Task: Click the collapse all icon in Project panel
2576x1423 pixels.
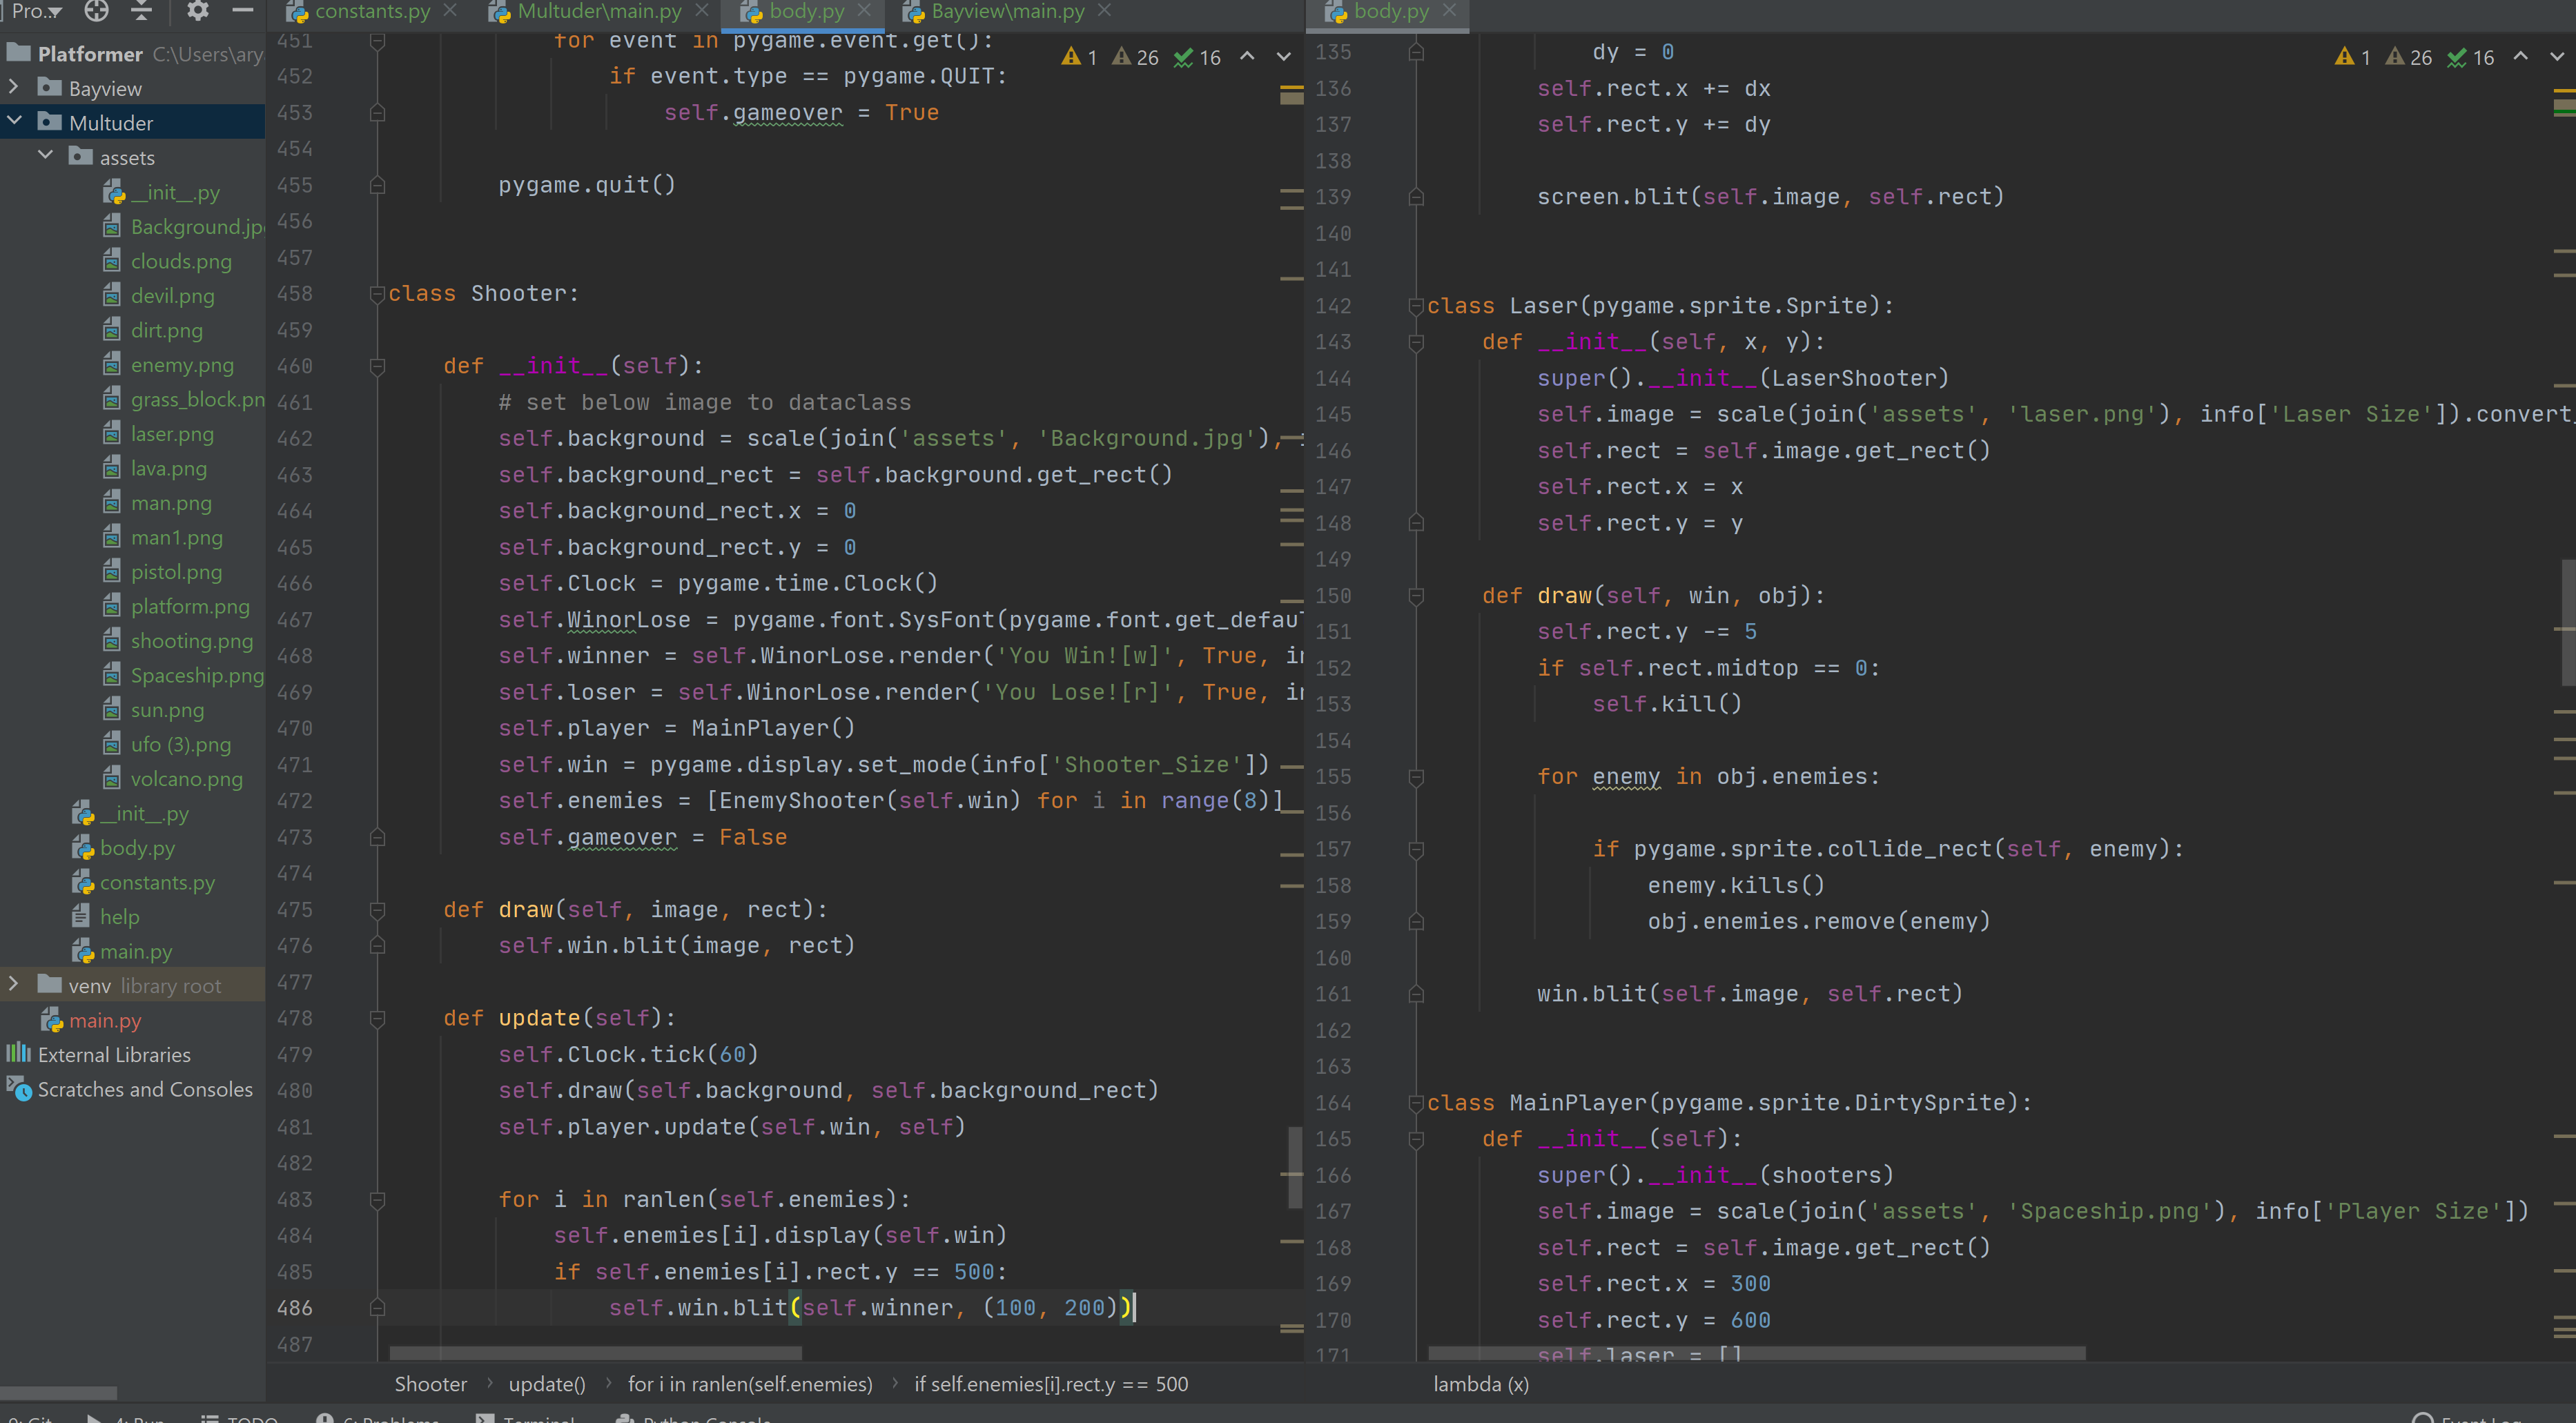Action: [142, 11]
